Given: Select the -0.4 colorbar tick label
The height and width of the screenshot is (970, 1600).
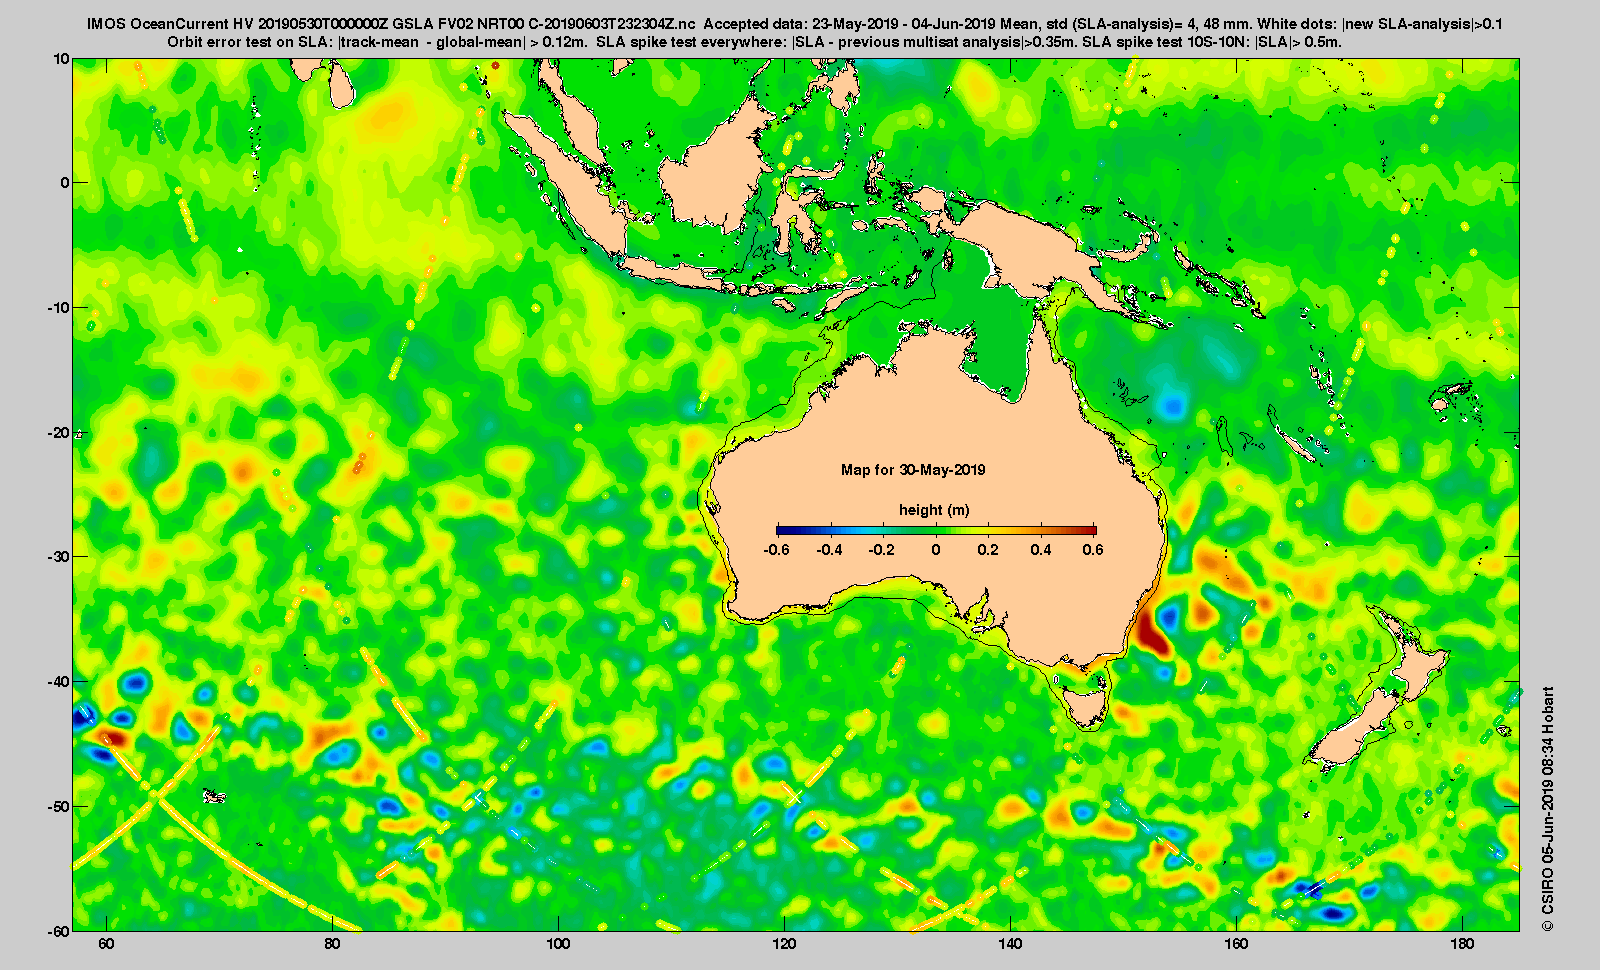Looking at the screenshot, I should coord(829,550).
